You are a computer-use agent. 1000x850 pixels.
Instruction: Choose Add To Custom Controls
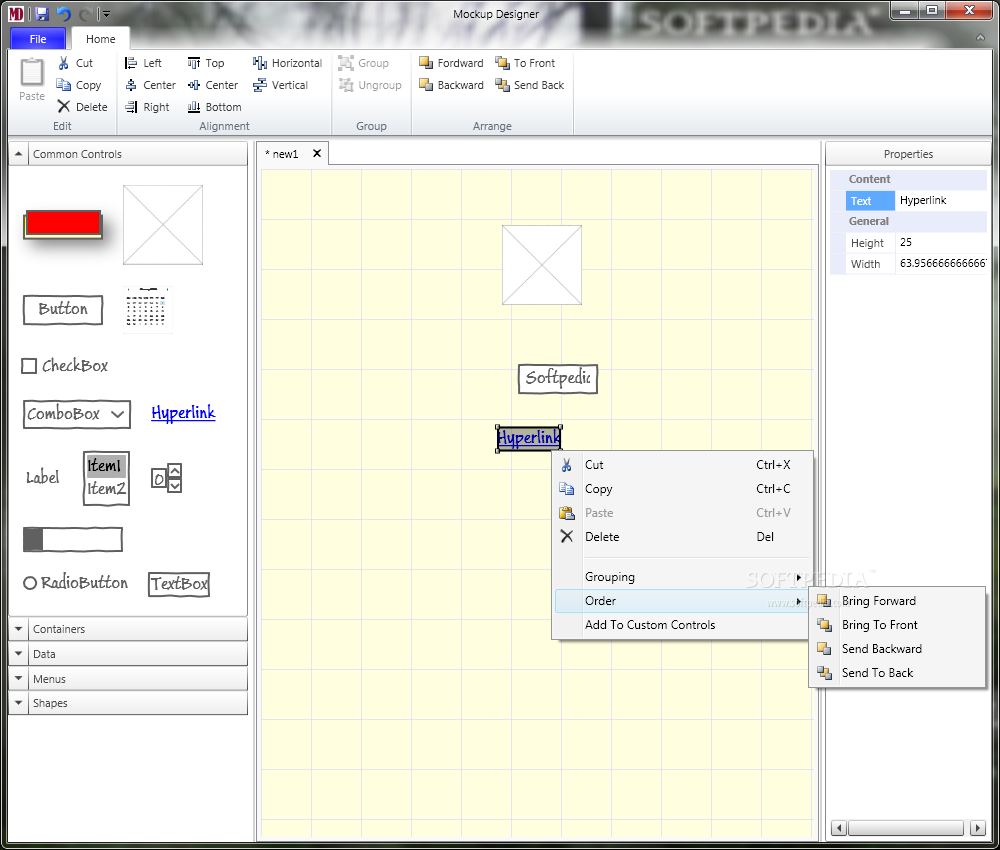pos(682,625)
